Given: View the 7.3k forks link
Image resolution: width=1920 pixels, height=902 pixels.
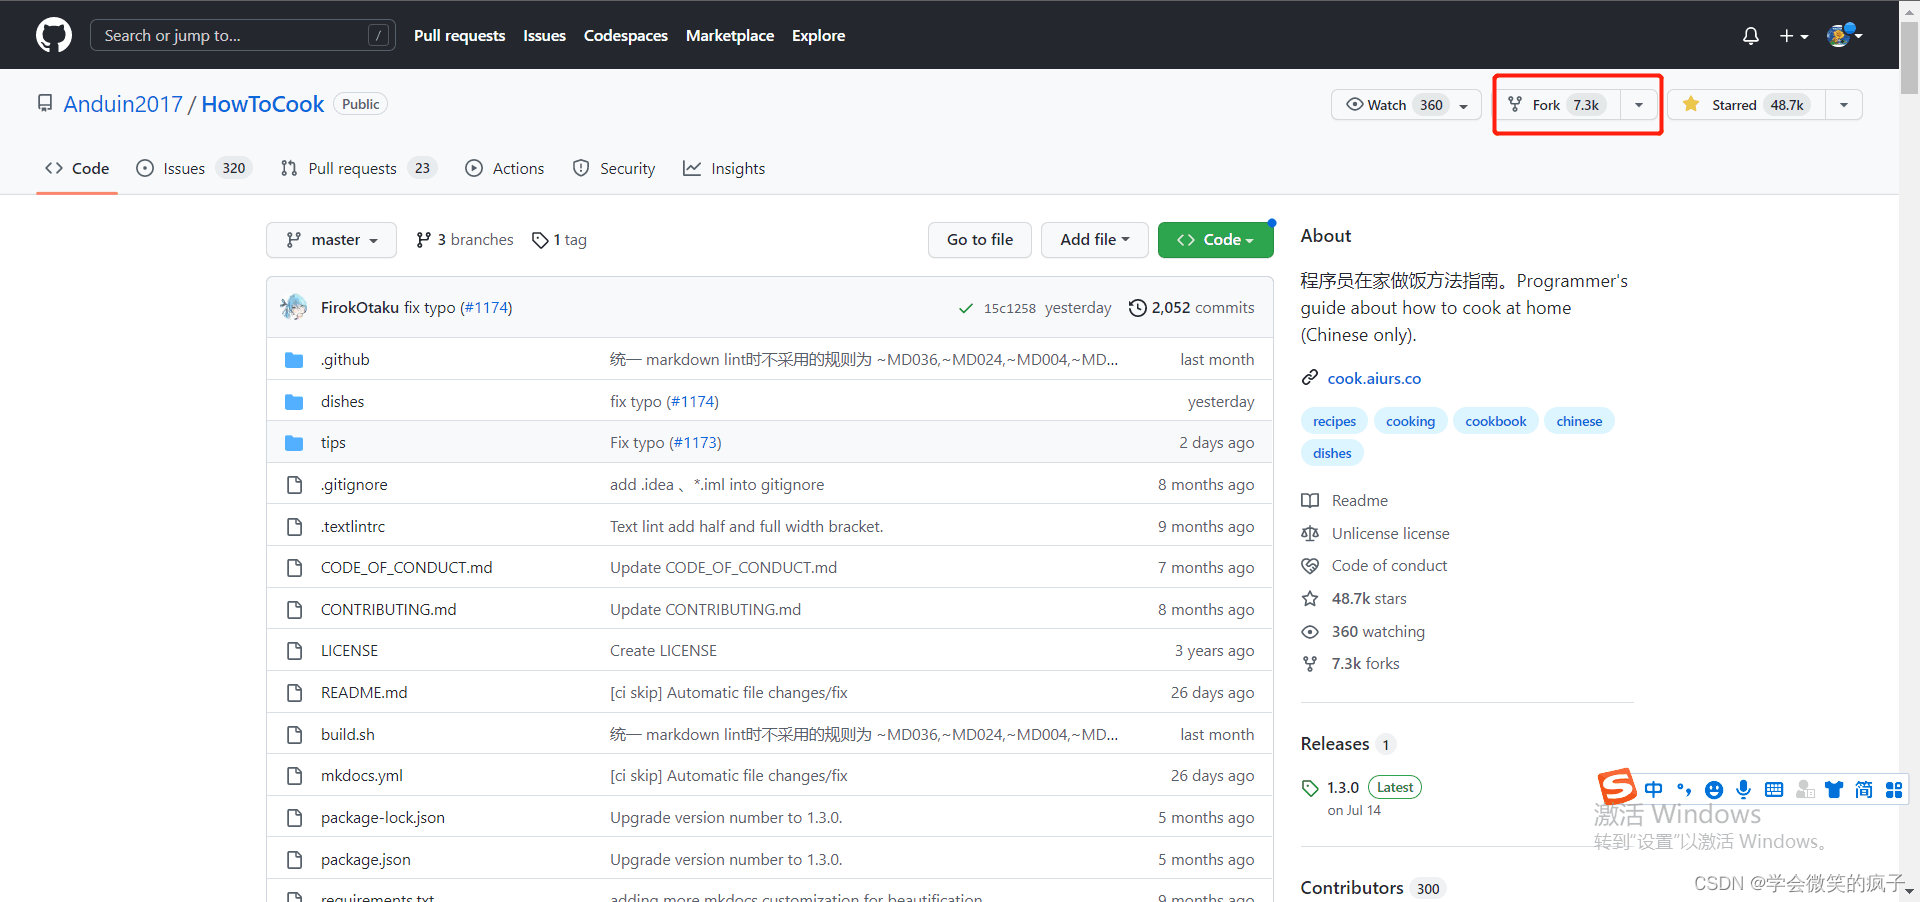Looking at the screenshot, I should [x=1351, y=663].
